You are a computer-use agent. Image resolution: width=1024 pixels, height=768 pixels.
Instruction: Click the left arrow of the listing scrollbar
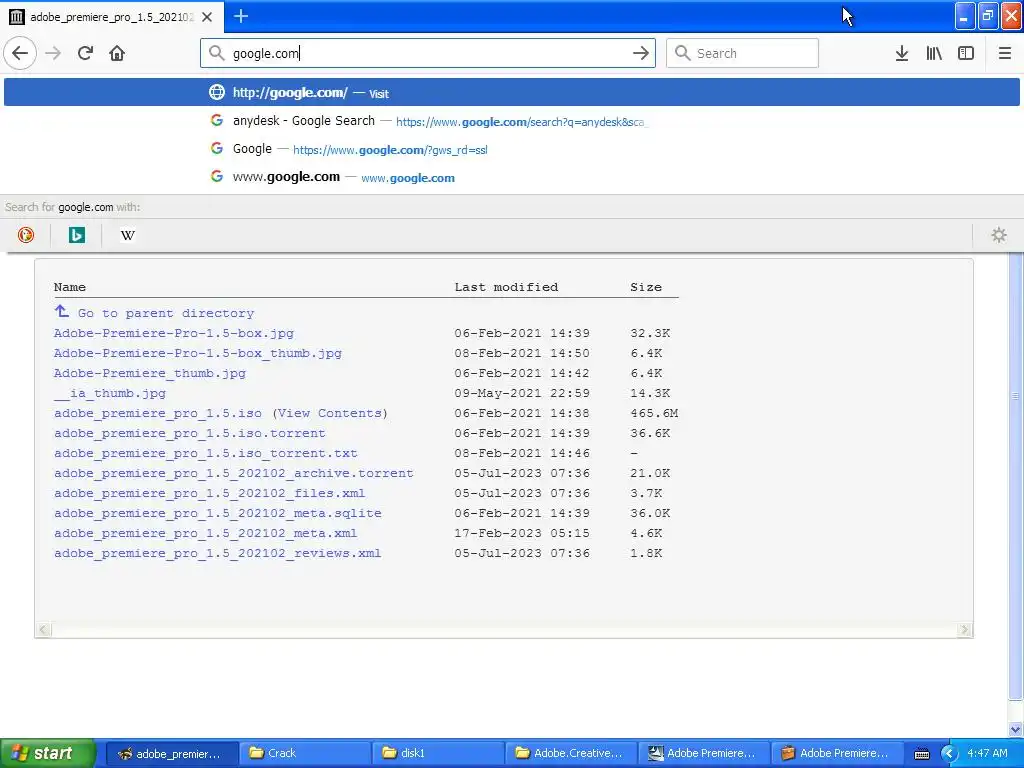click(43, 630)
